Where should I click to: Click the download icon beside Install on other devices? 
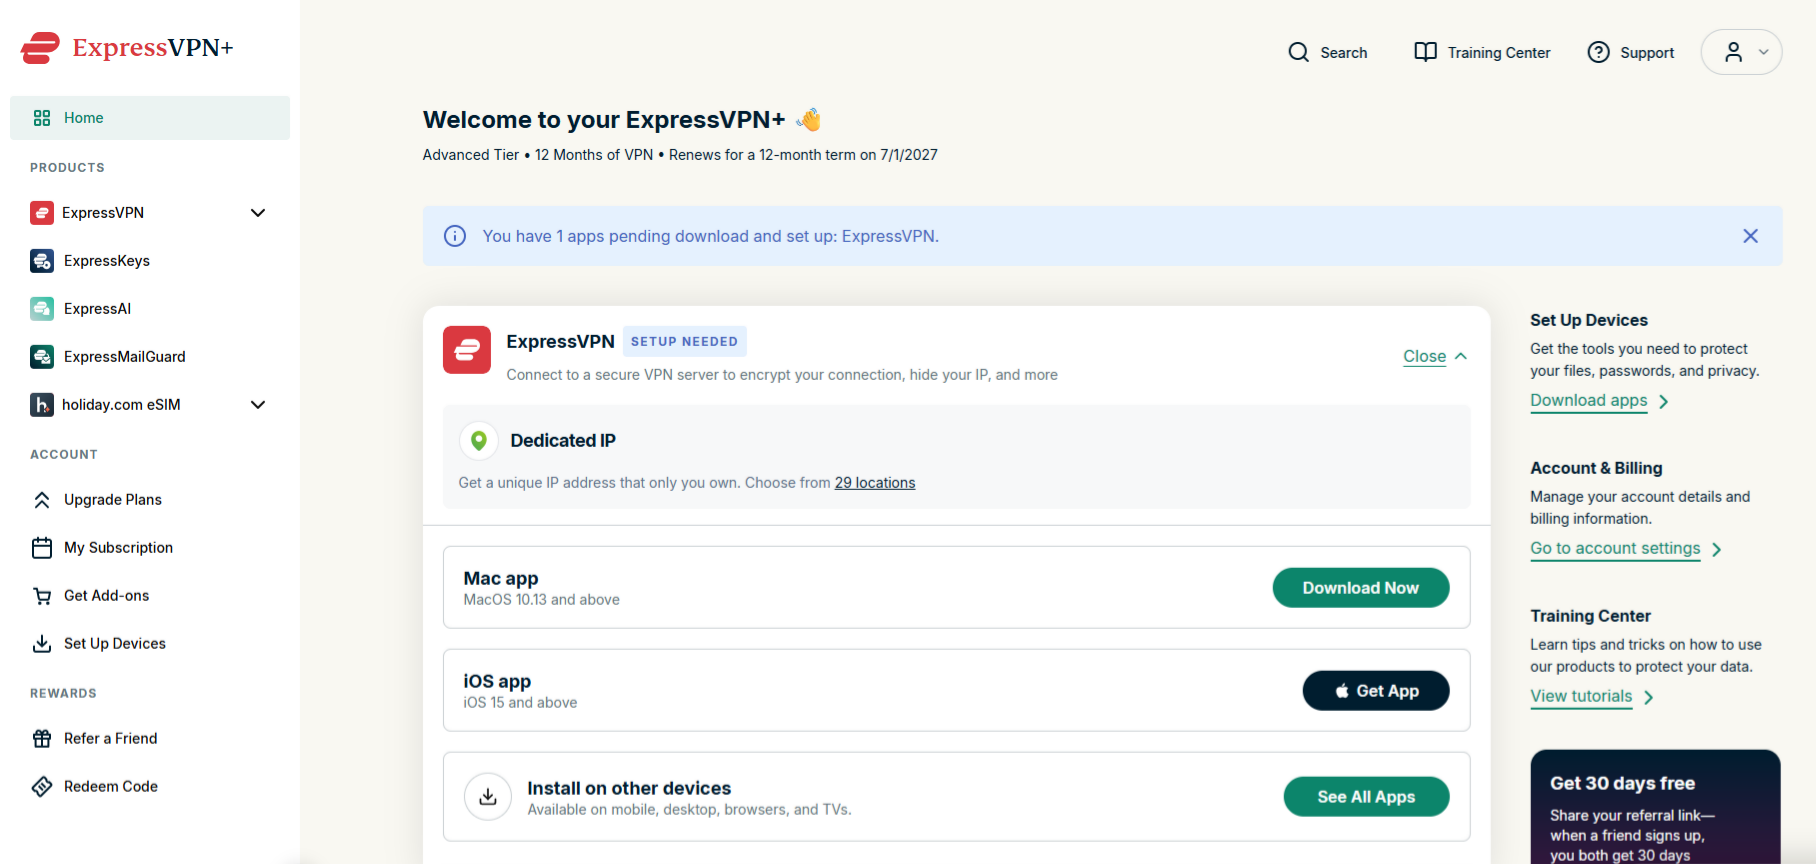coord(488,797)
